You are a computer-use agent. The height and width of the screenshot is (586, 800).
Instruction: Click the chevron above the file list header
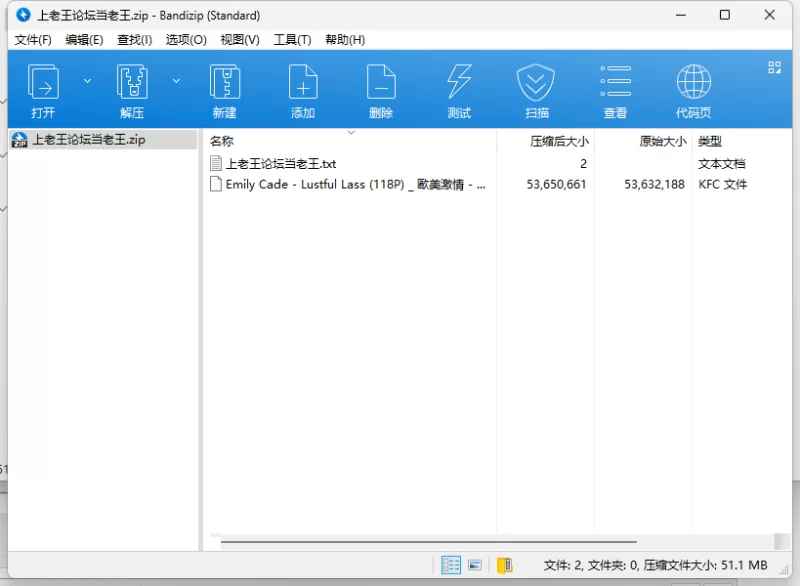tap(351, 132)
